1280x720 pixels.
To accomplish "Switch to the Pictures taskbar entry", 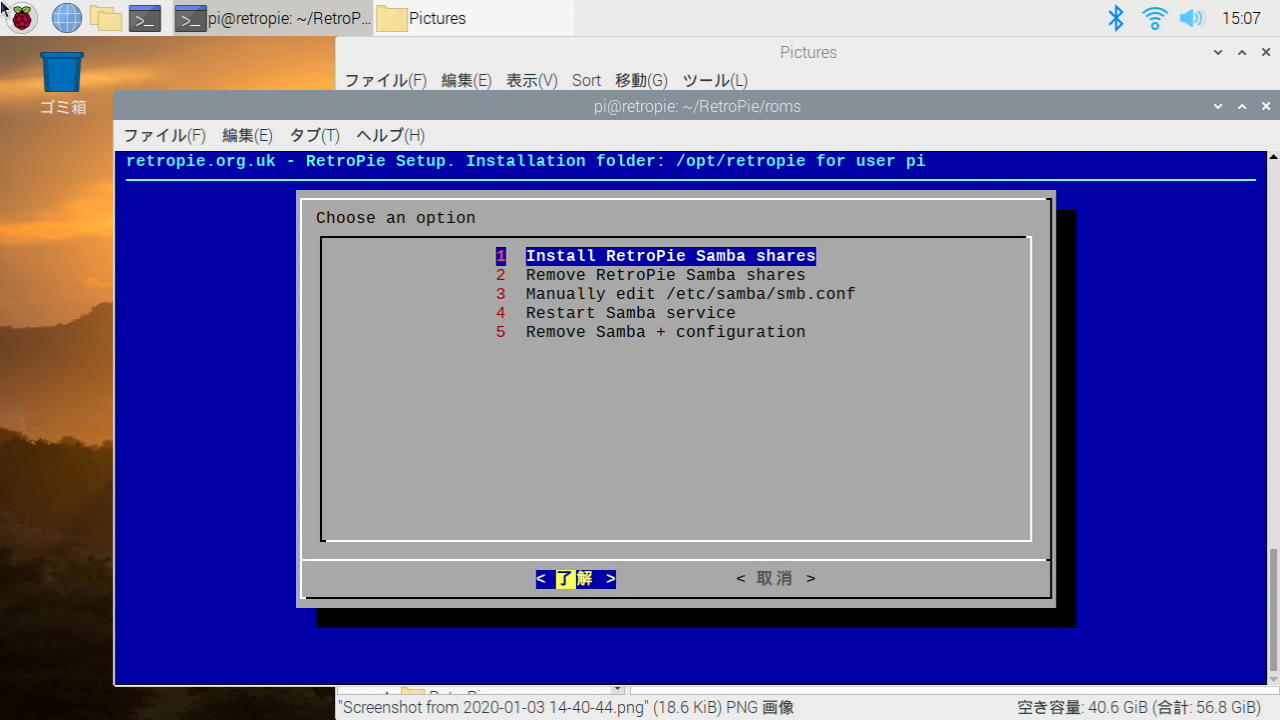I will (x=474, y=18).
